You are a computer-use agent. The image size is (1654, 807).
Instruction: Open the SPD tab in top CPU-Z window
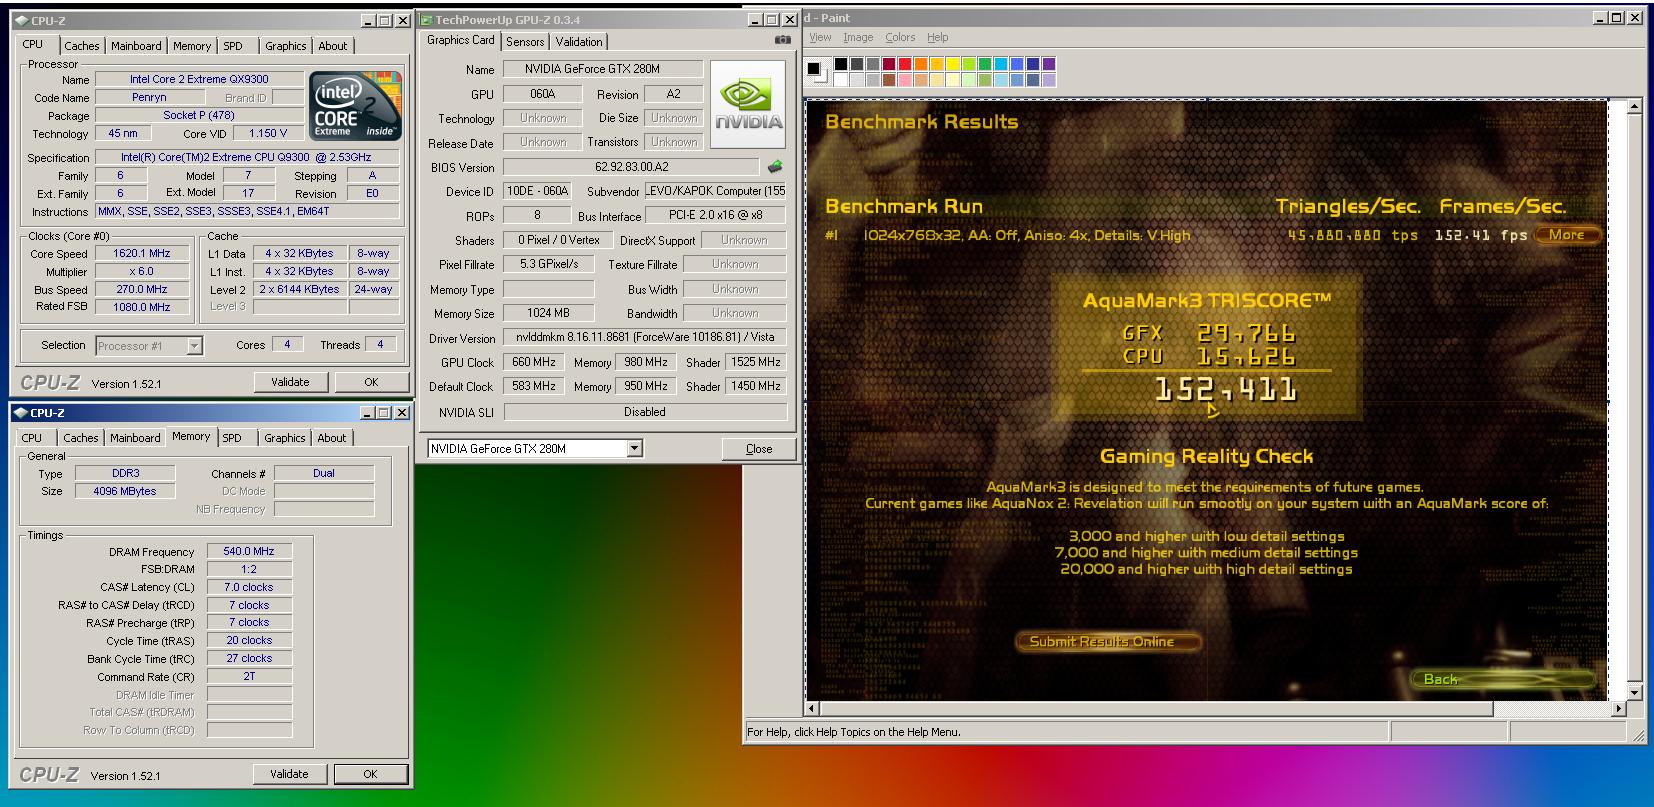tap(233, 46)
